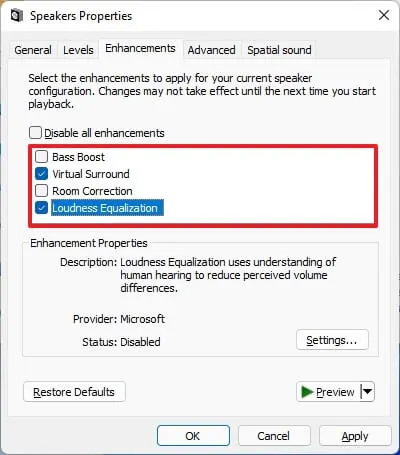Enable the Room Correction checkbox
The height and width of the screenshot is (455, 400).
tap(41, 191)
